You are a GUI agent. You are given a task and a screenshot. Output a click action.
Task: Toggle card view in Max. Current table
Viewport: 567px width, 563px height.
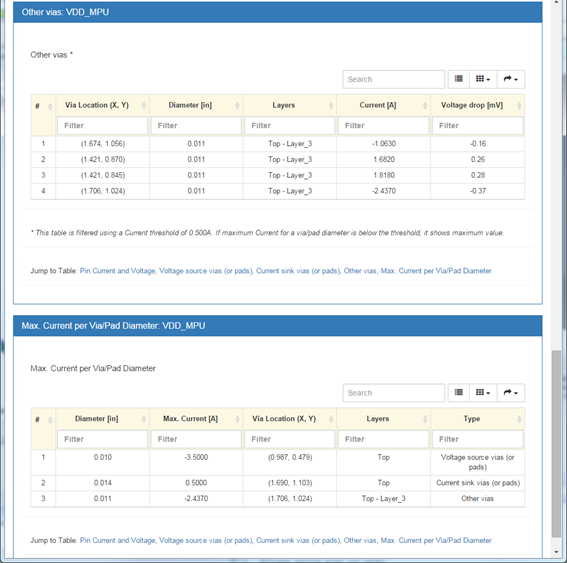(x=459, y=392)
